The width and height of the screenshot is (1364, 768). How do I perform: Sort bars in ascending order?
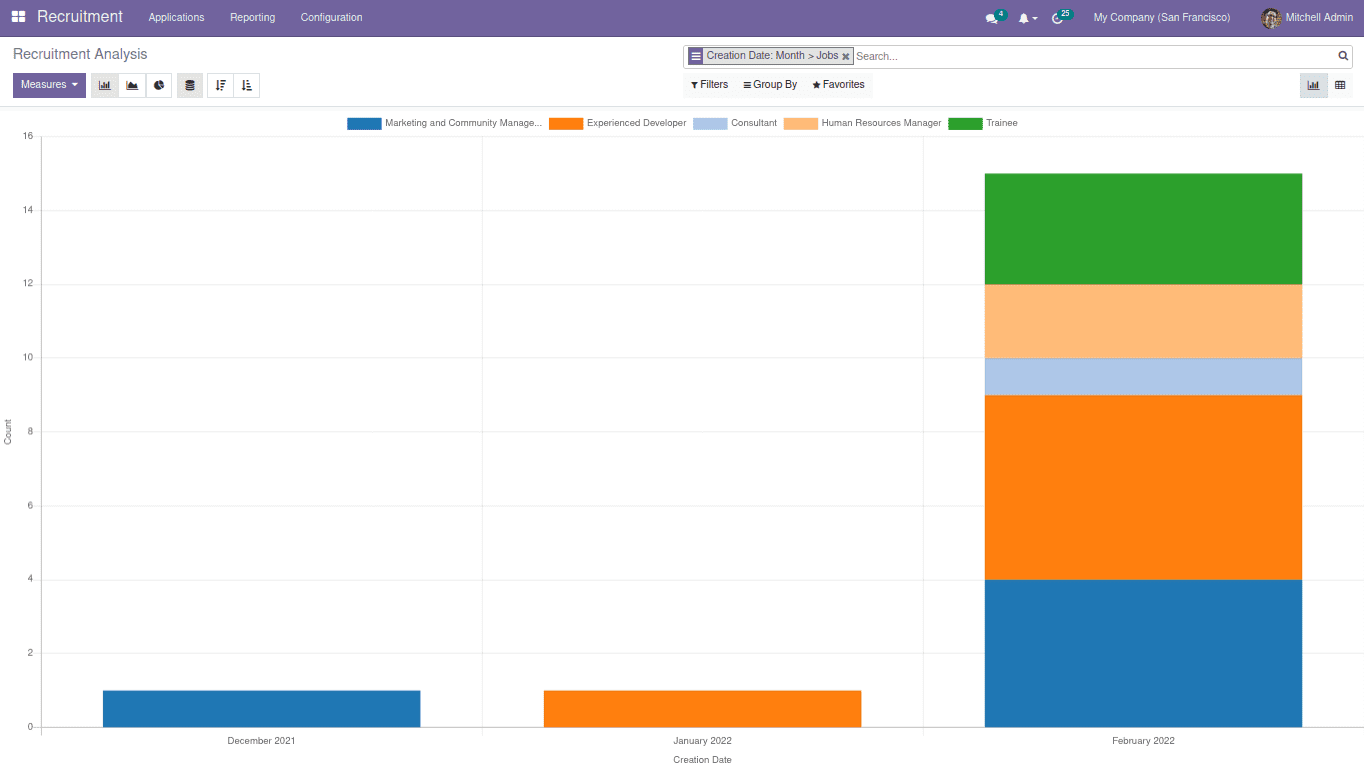click(247, 85)
